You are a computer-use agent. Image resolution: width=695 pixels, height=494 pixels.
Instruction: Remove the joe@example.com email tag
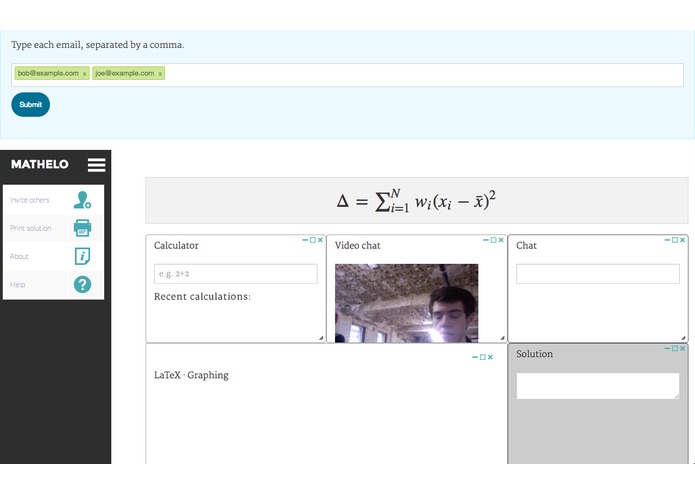pos(160,74)
